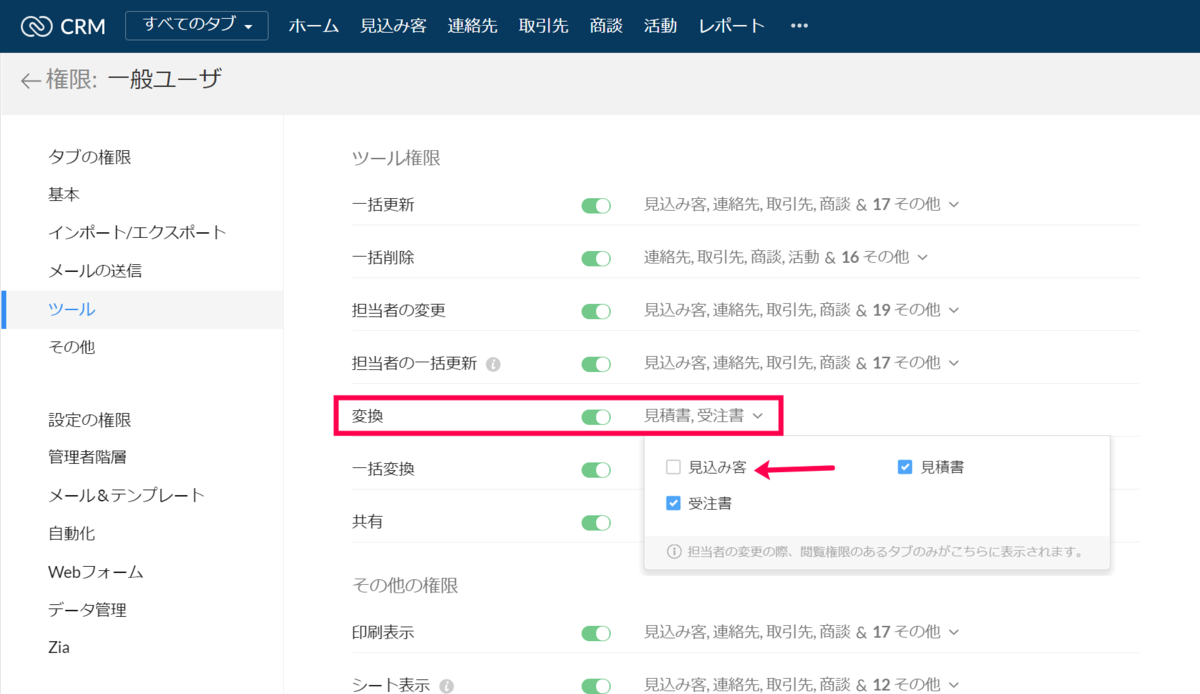The width and height of the screenshot is (1200, 694).
Task: Click the 変換 row label
Action: point(368,416)
